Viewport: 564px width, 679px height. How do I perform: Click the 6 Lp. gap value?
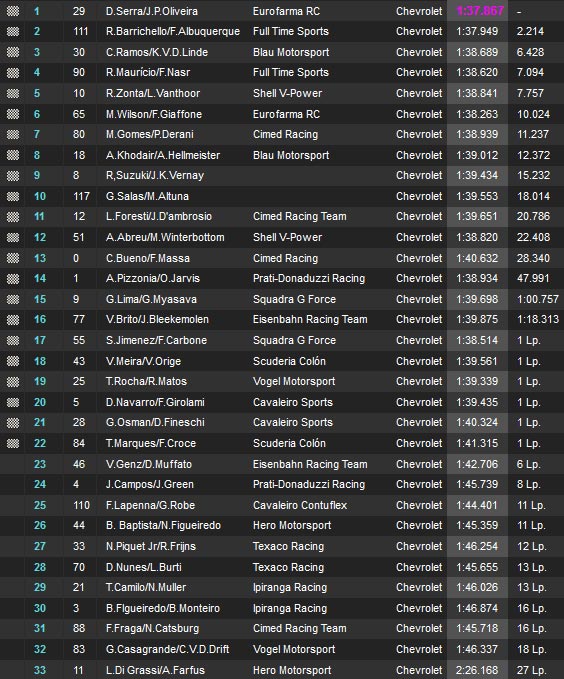click(528, 464)
